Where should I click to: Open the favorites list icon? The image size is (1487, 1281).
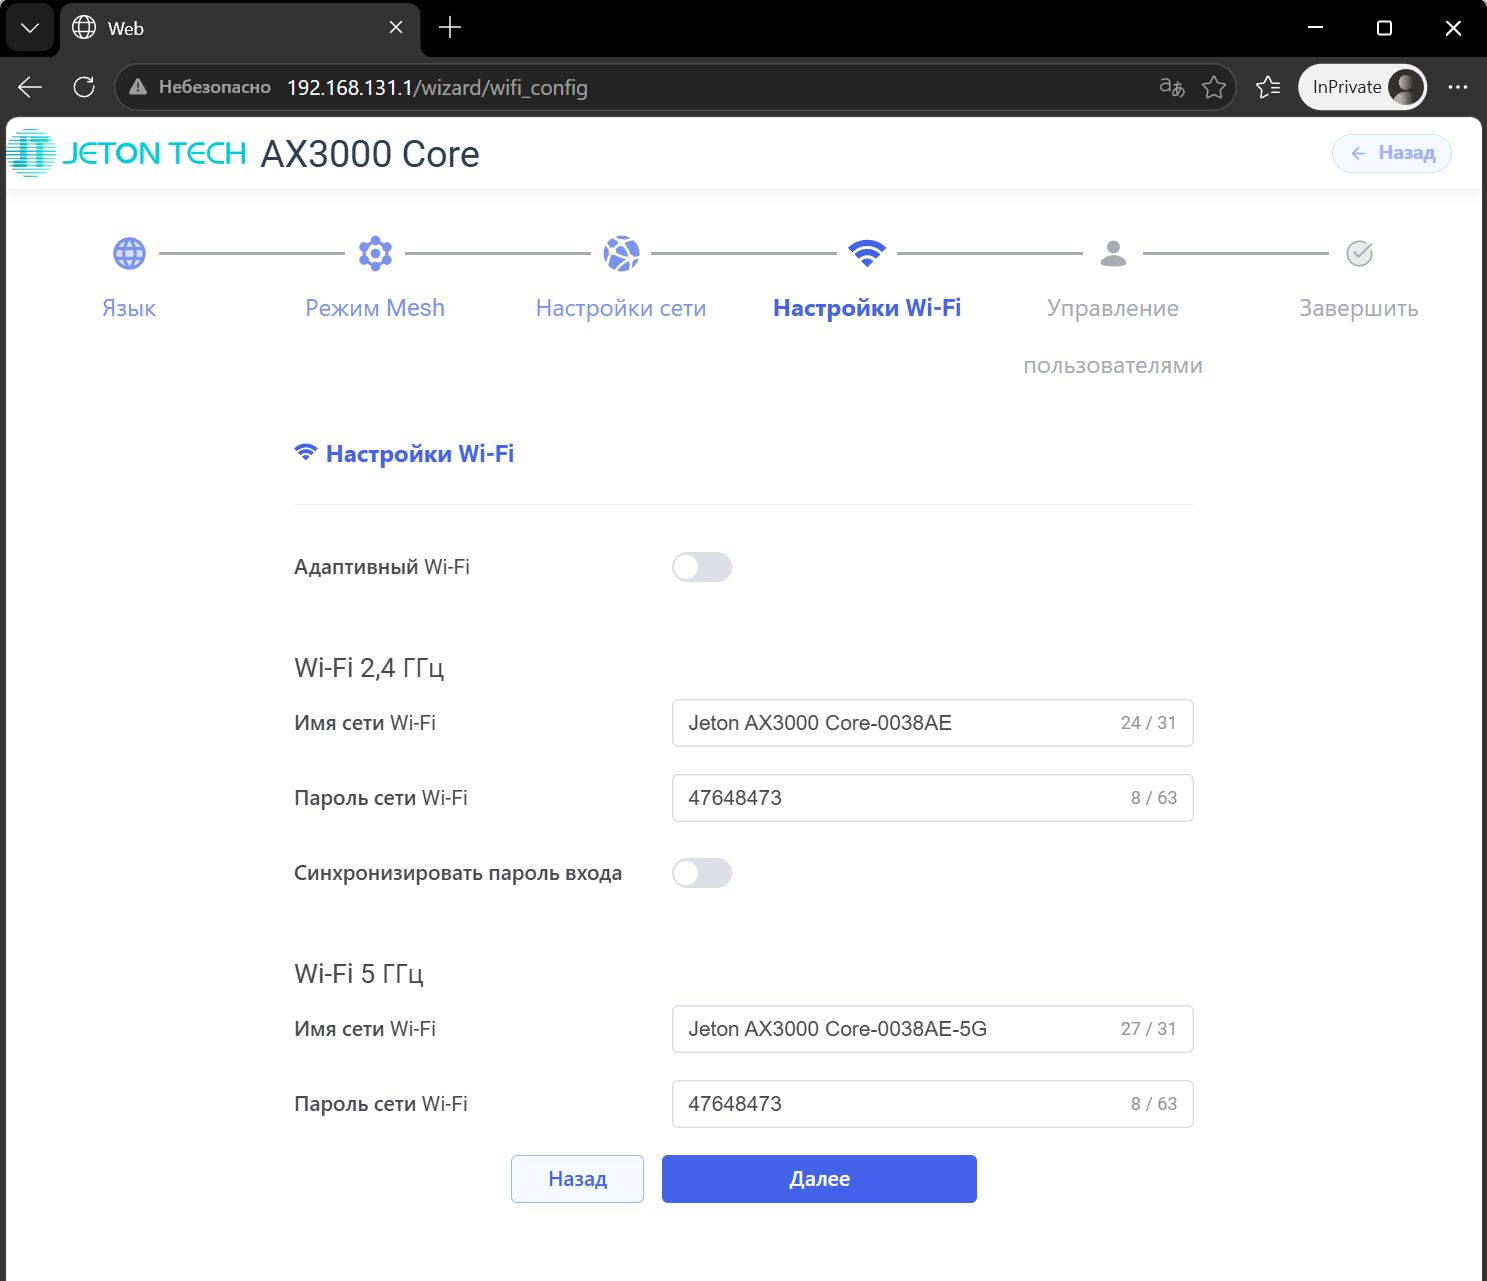coord(1268,87)
